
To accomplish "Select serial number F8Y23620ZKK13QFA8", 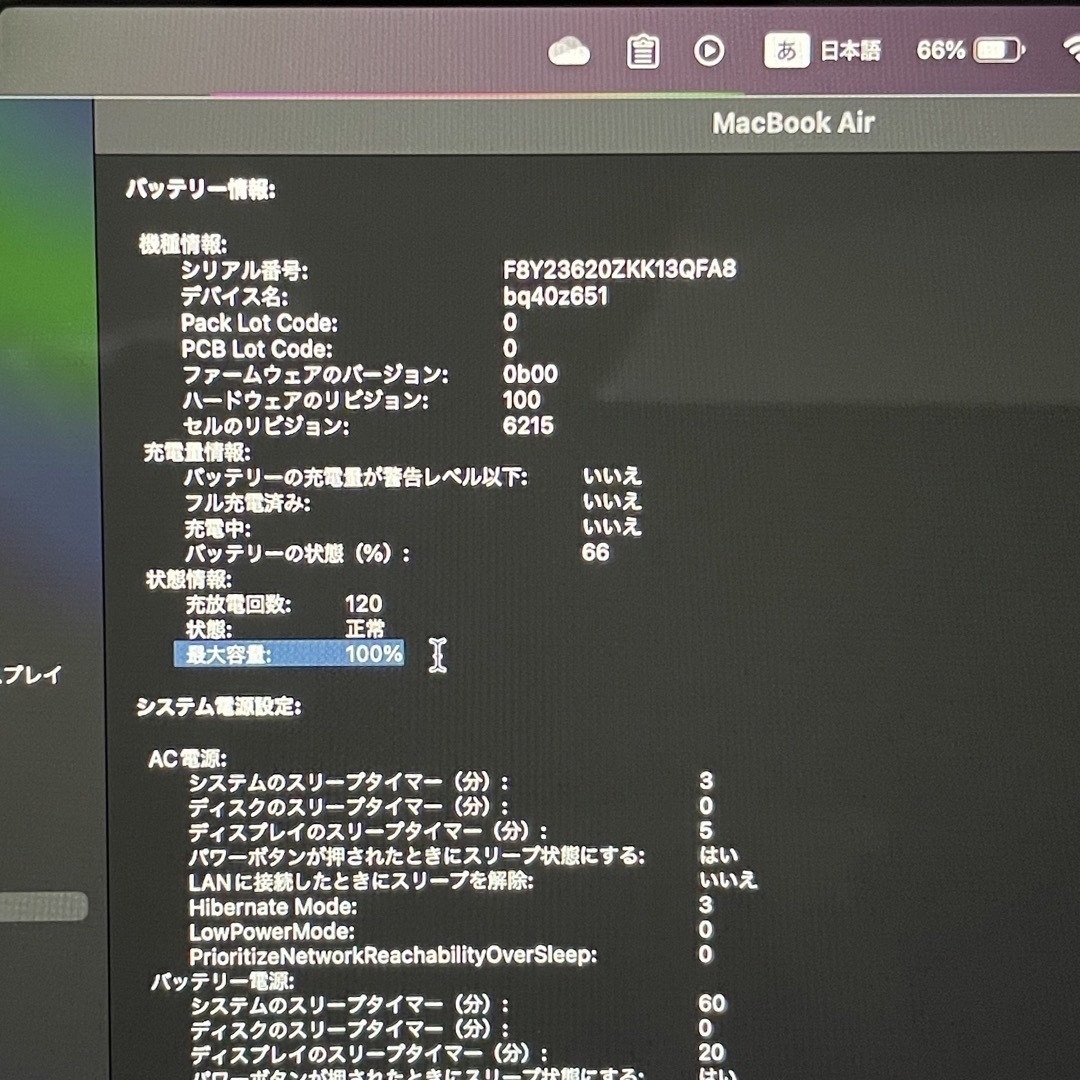I will coord(619,269).
